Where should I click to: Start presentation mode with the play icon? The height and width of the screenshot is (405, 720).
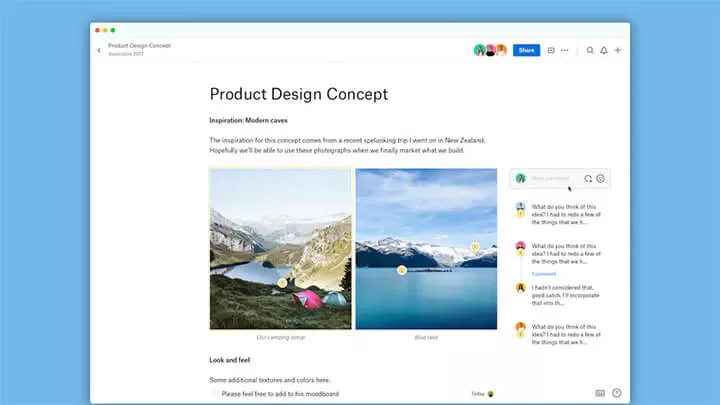[551, 50]
